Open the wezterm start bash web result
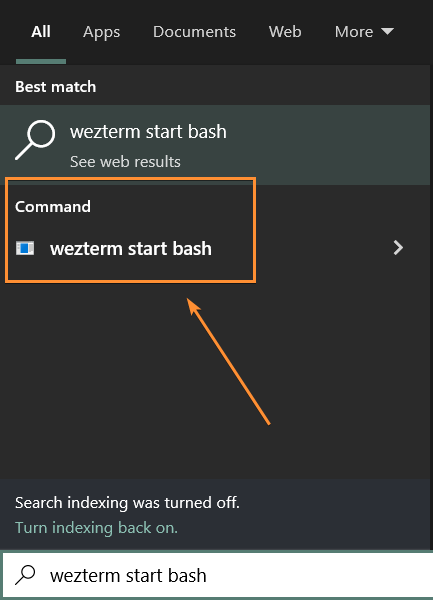The height and width of the screenshot is (600, 433). 216,145
